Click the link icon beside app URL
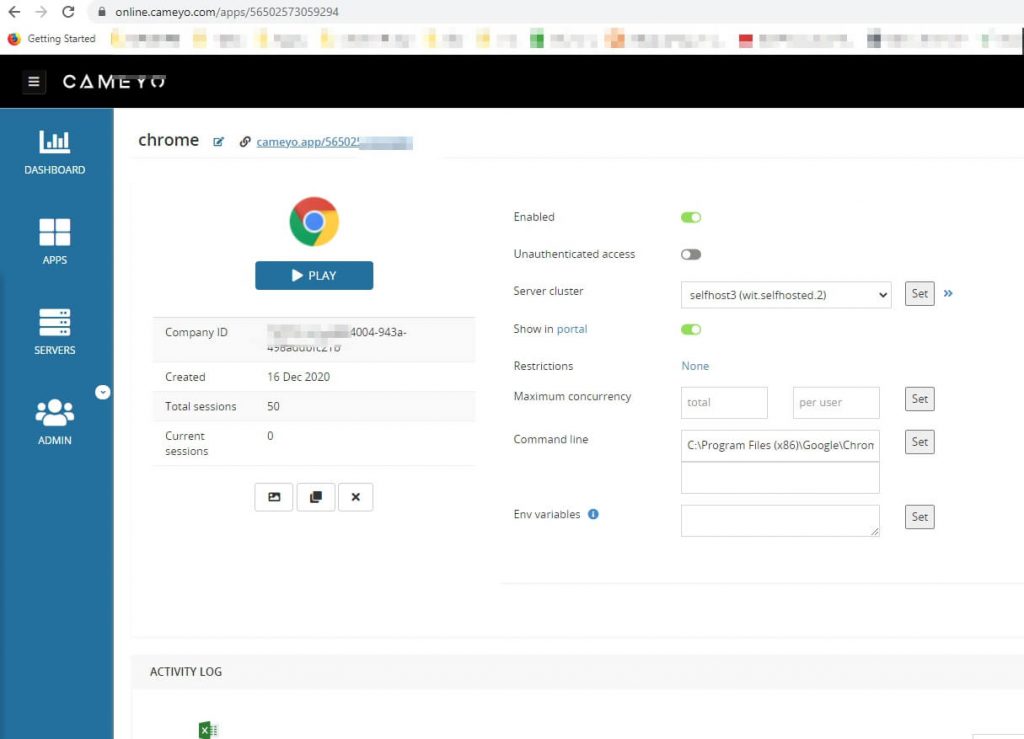 (245, 142)
